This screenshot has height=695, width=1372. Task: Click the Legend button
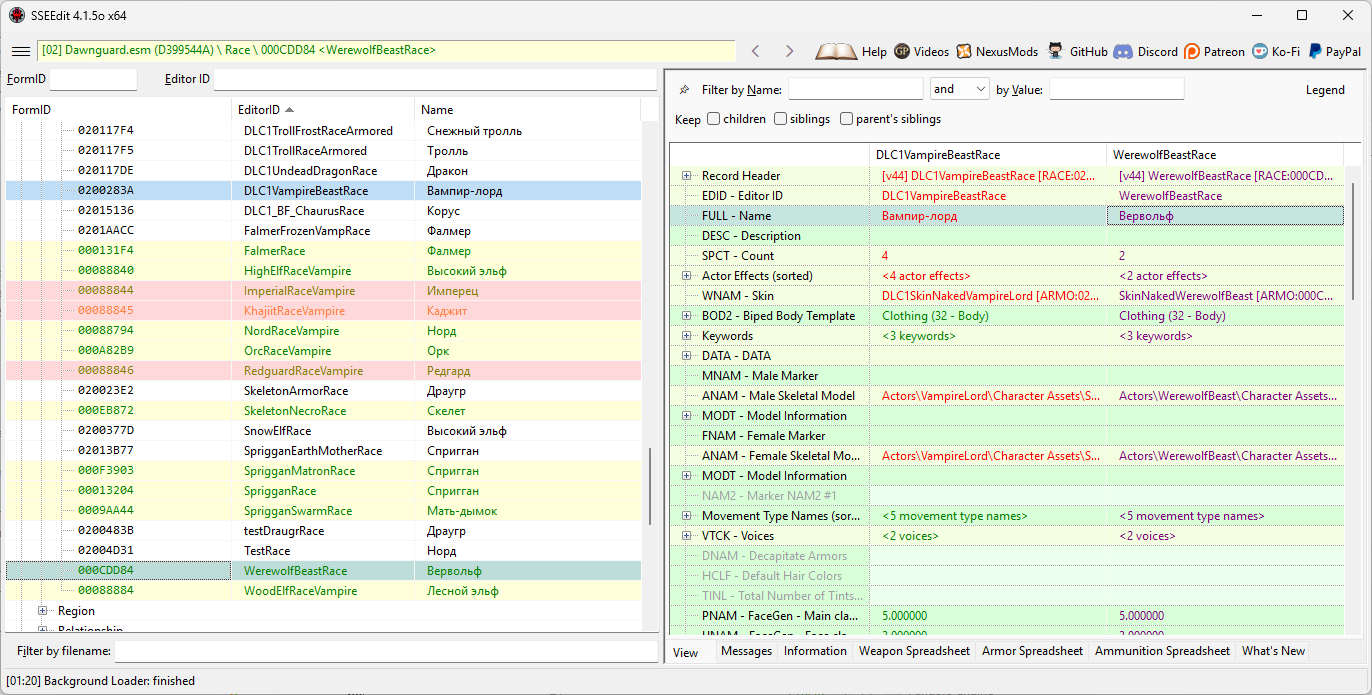(1325, 90)
